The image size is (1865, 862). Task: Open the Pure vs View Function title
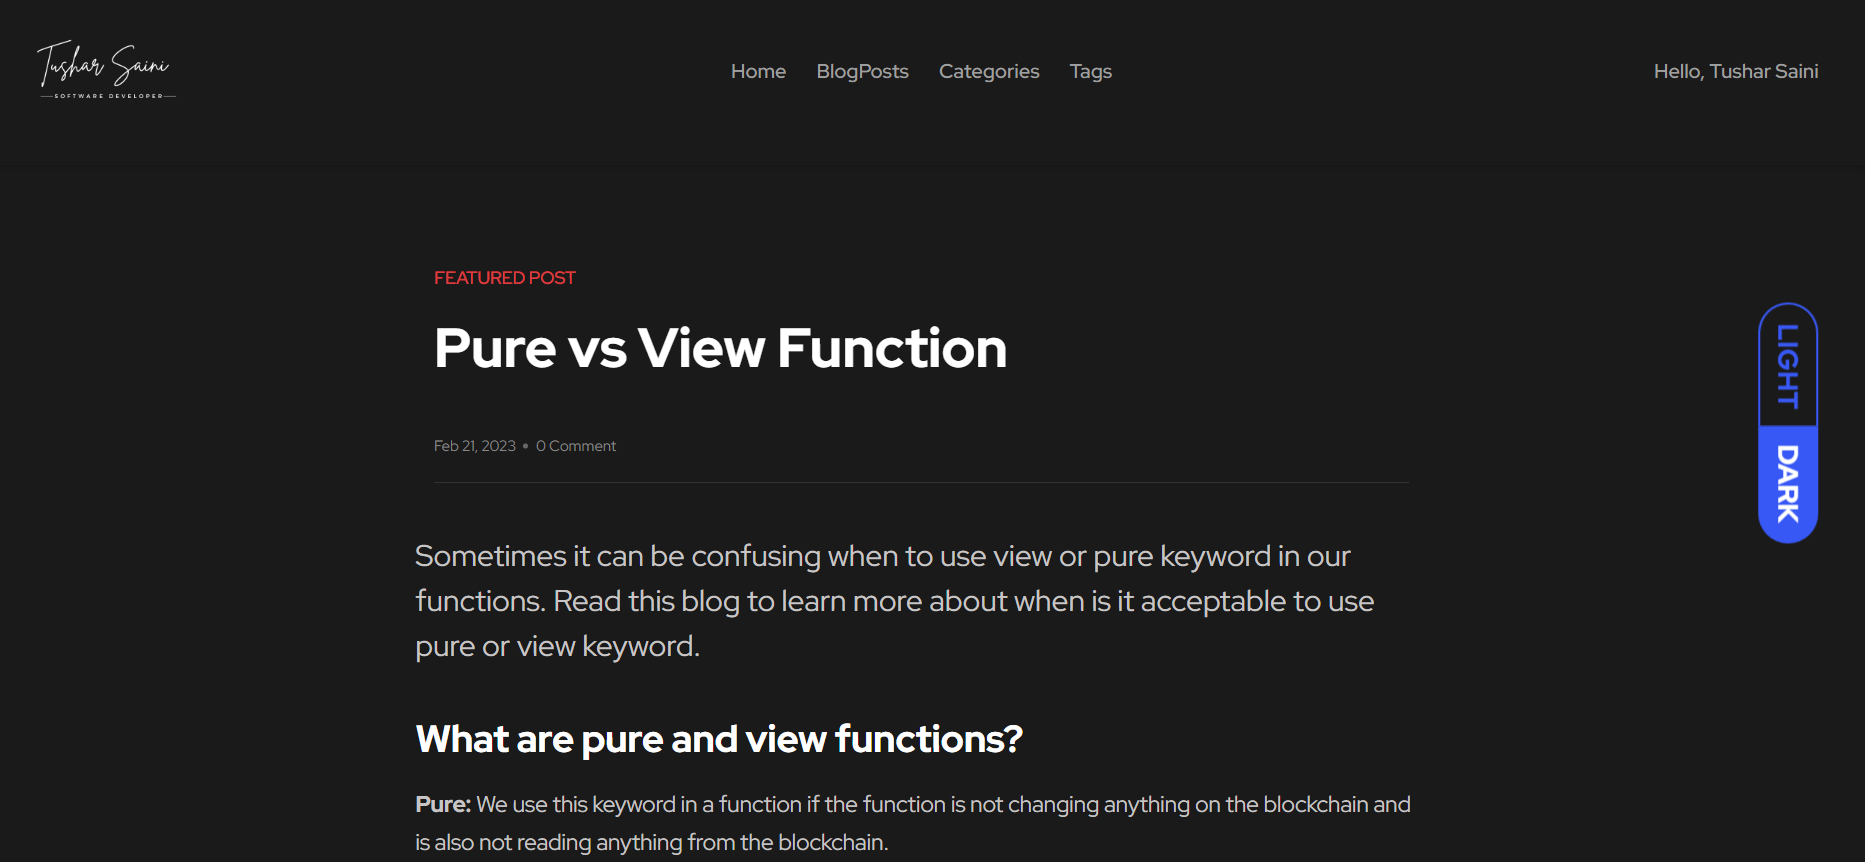coord(720,349)
